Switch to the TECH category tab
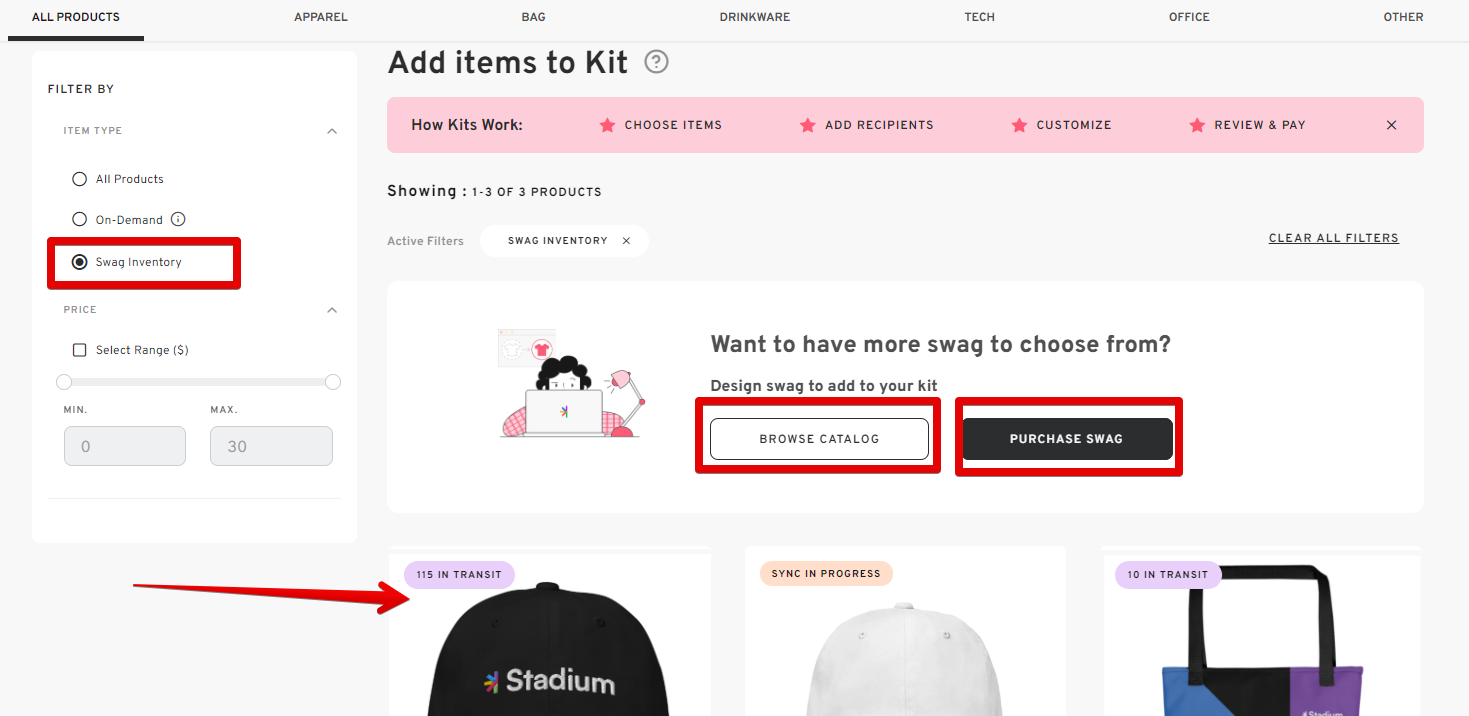The width and height of the screenshot is (1469, 716). 979,17
